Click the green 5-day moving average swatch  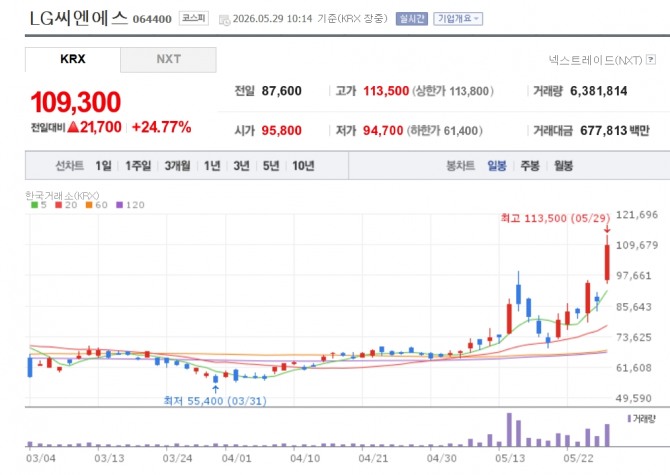pos(35,205)
